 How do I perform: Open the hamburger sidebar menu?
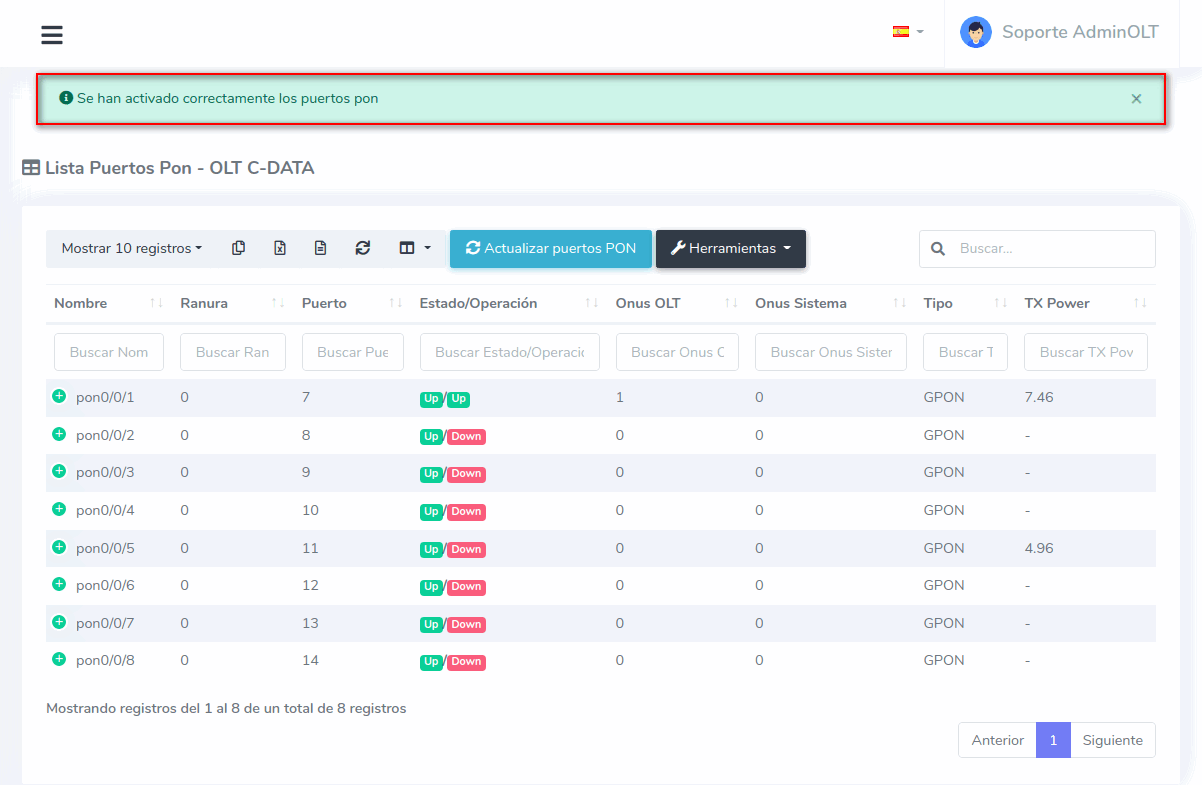[52, 35]
